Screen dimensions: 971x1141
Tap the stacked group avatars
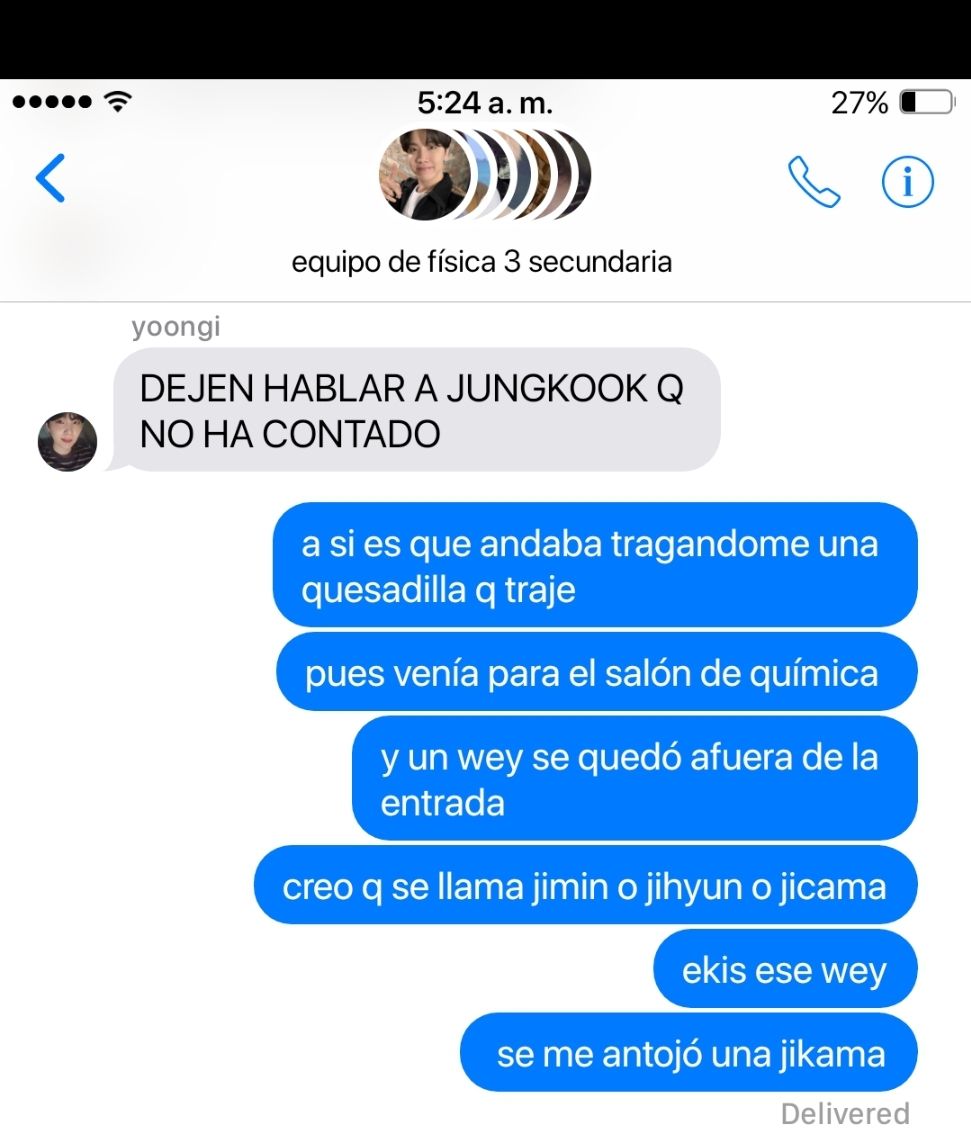pos(485,175)
